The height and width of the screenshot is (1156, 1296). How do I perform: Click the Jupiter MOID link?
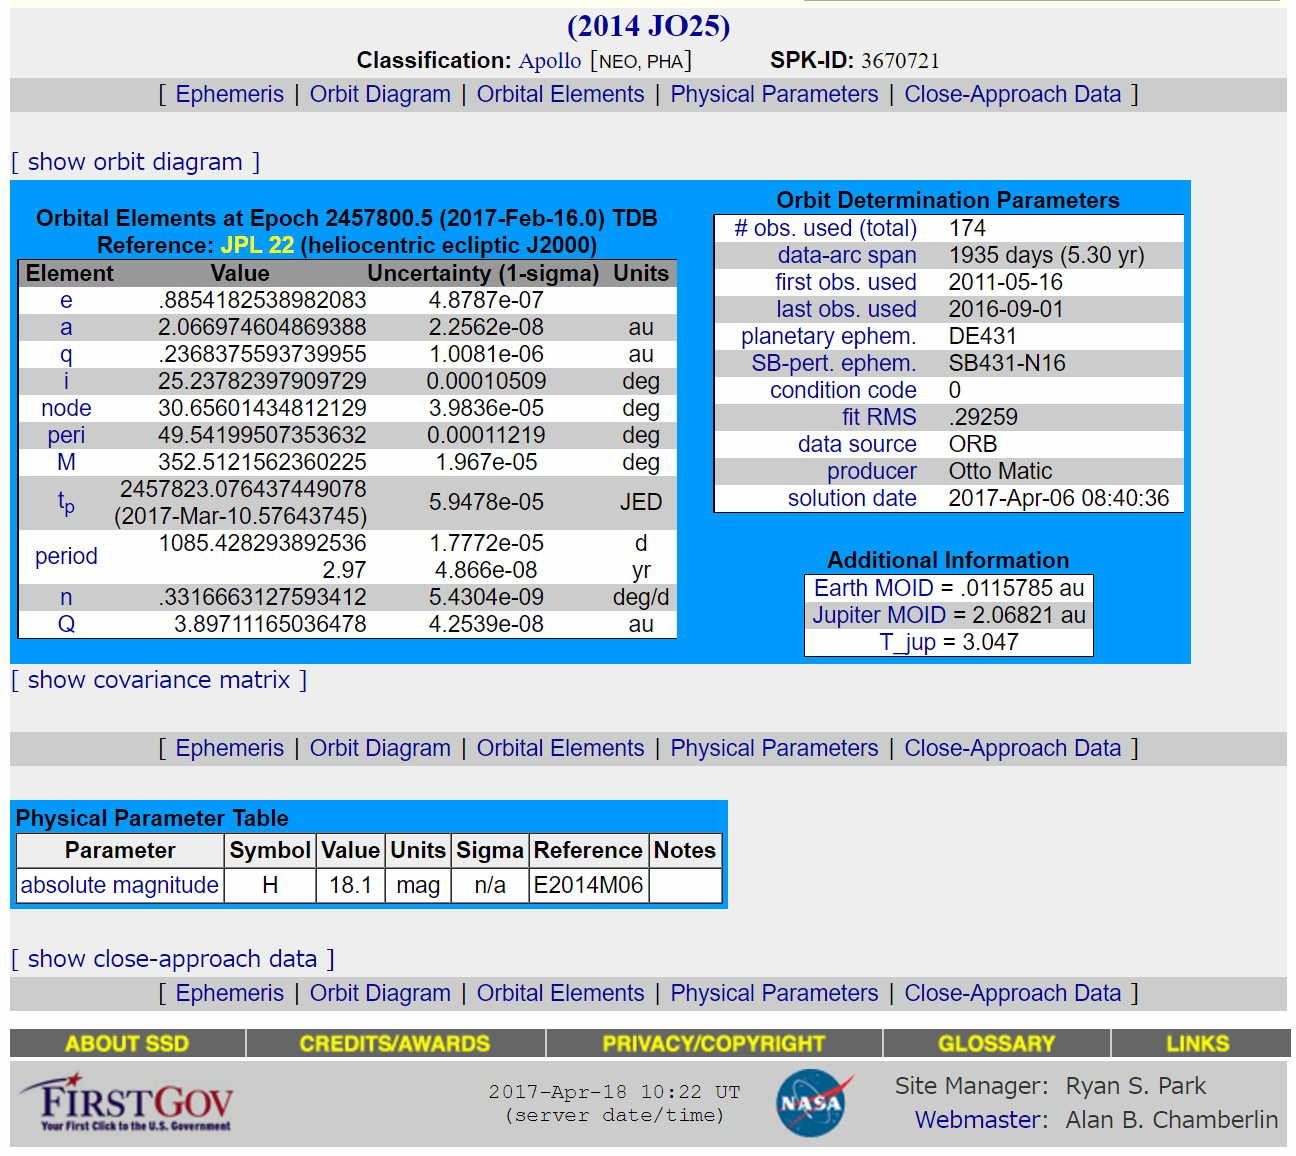[x=879, y=615]
